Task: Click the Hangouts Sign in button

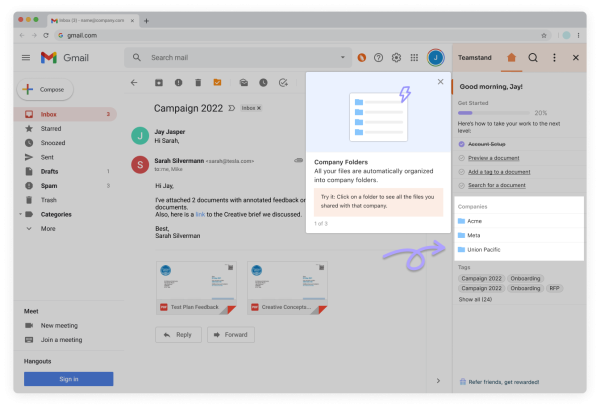Action: (x=68, y=379)
